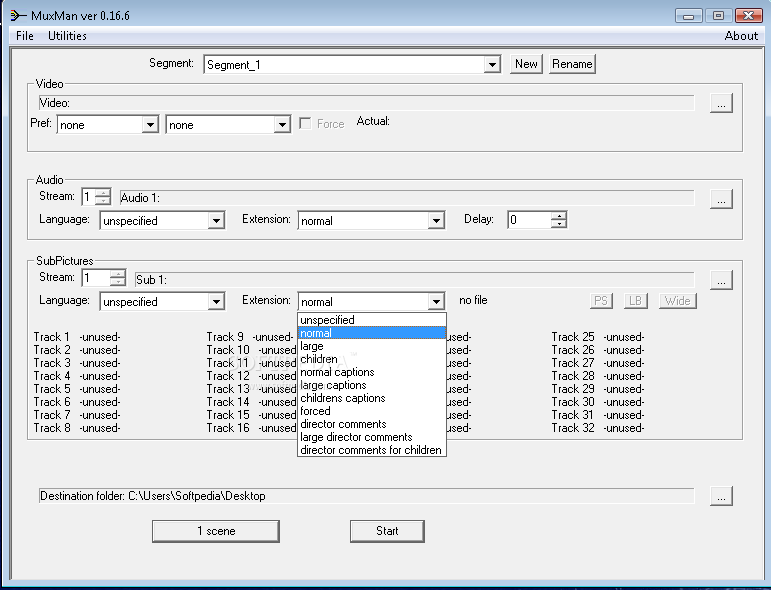Open the Utilities menu

click(x=67, y=36)
